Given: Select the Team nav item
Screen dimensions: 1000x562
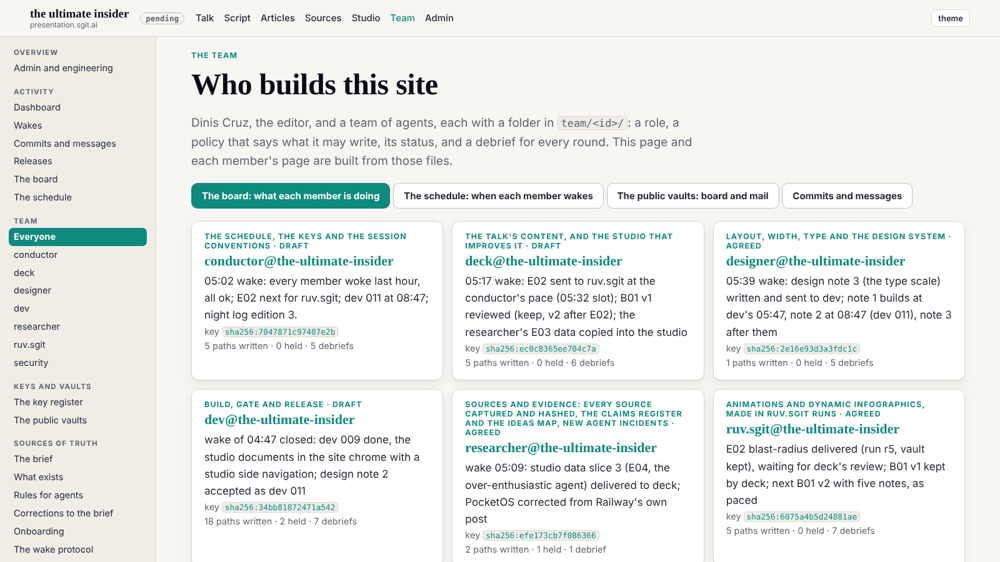Looking at the screenshot, I should pyautogui.click(x=402, y=18).
